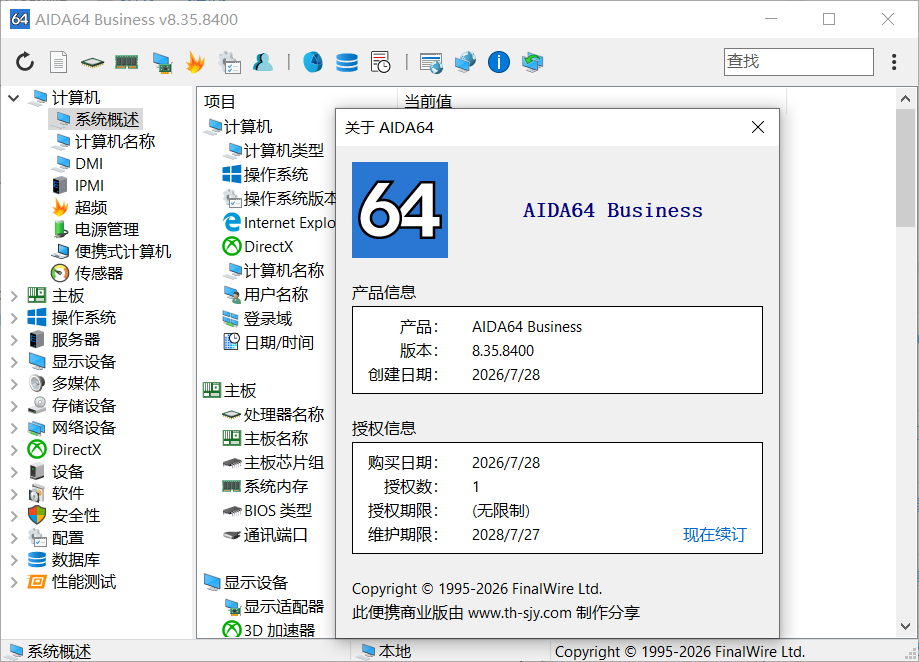919x662 pixels.
Task: Click the gear checklist toolbar icon
Action: [x=229, y=62]
